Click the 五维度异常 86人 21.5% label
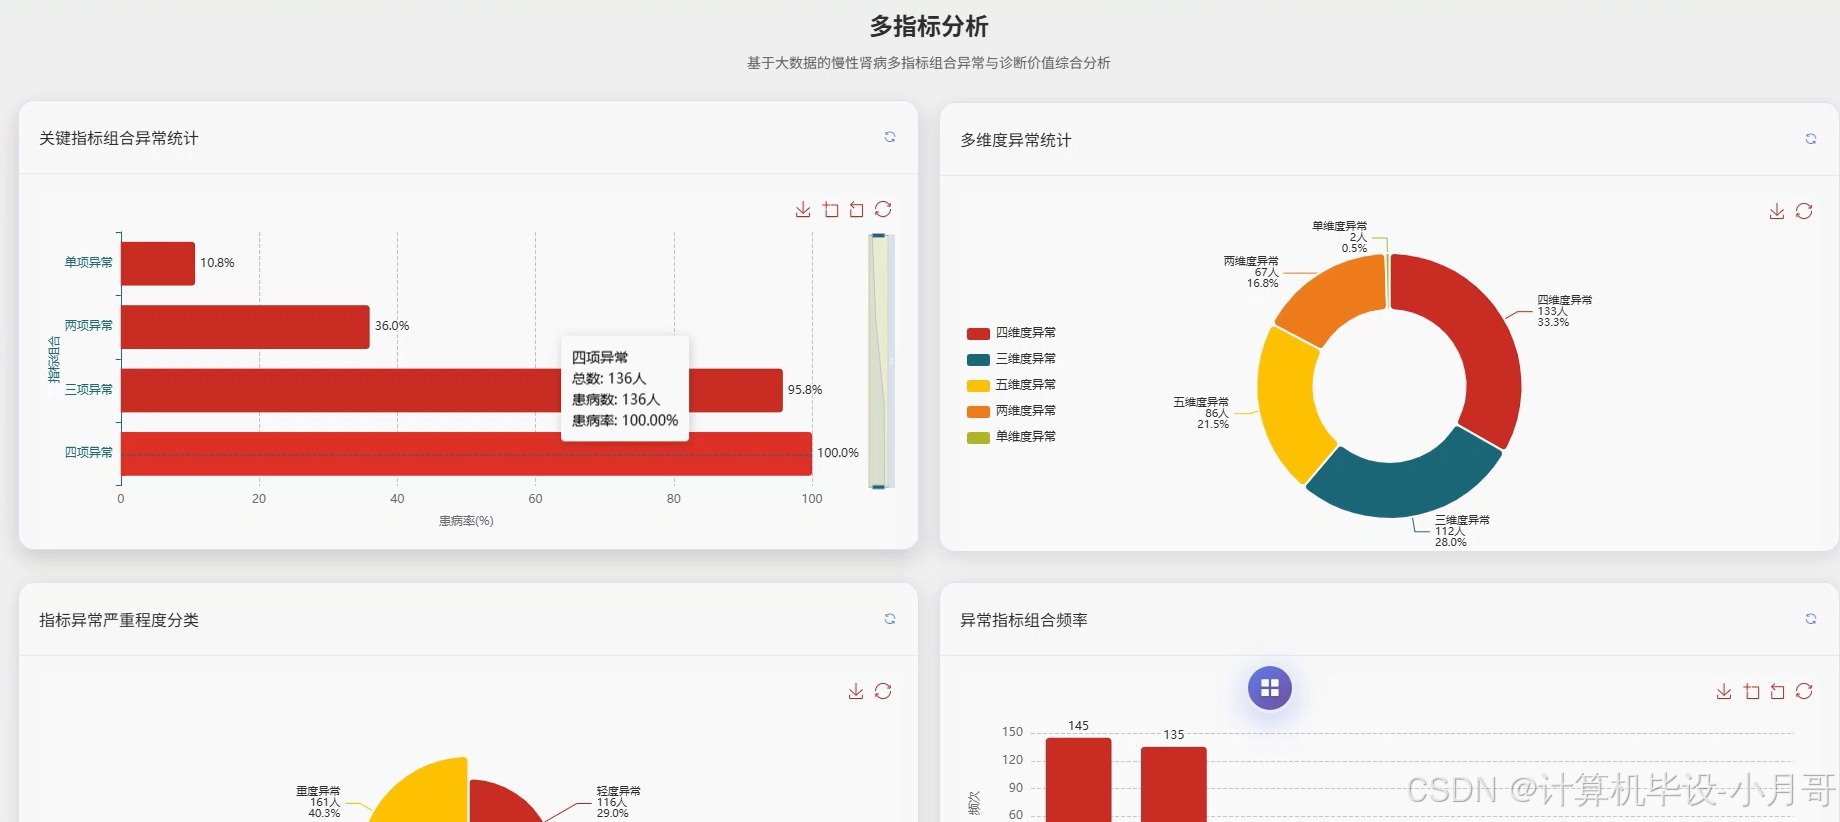 point(1201,413)
